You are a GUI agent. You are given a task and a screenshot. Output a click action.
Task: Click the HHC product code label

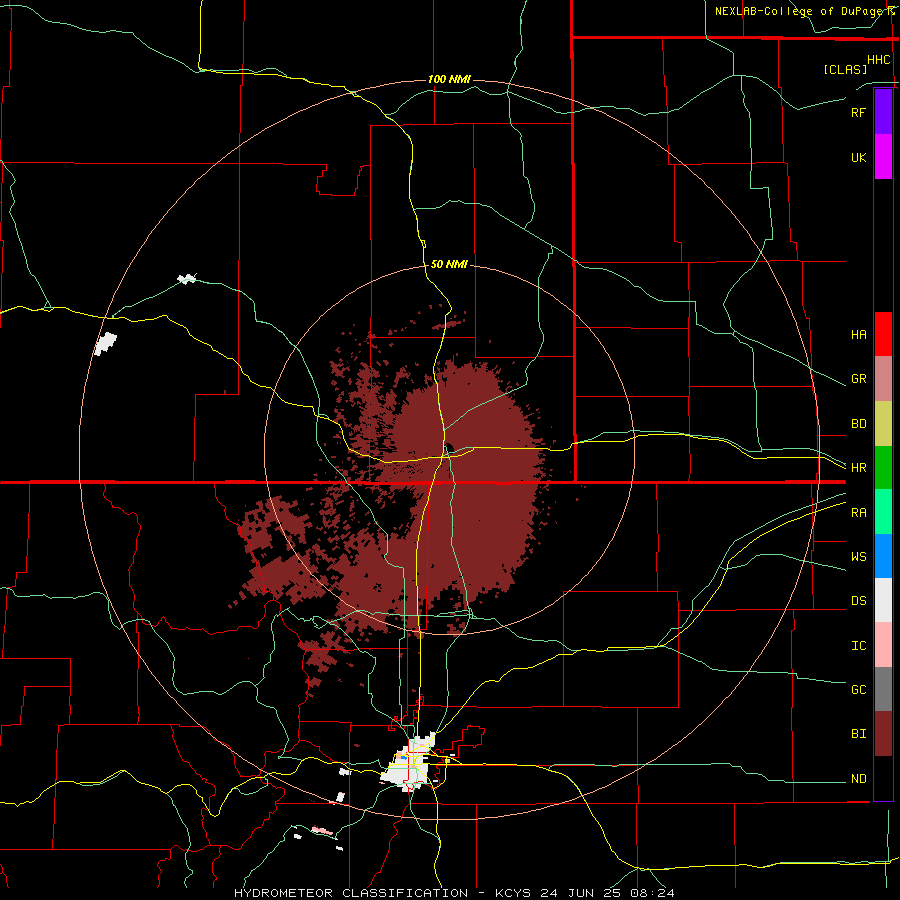click(878, 60)
